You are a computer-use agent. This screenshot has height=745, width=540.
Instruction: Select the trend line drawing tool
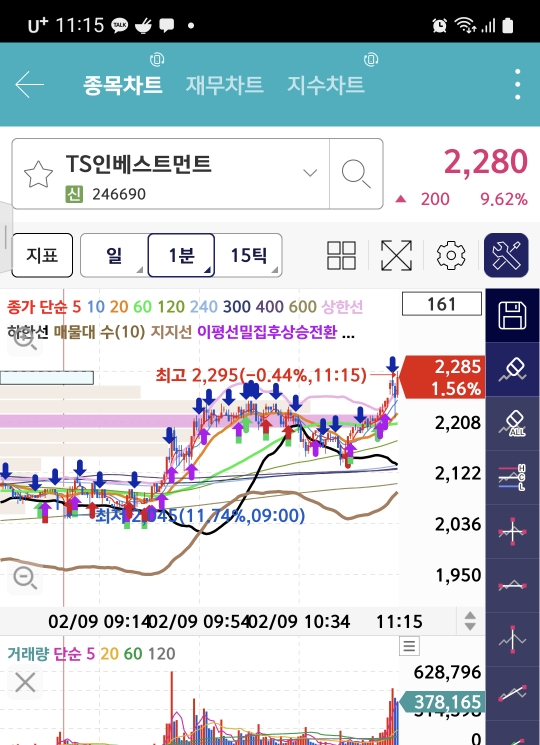[512, 693]
